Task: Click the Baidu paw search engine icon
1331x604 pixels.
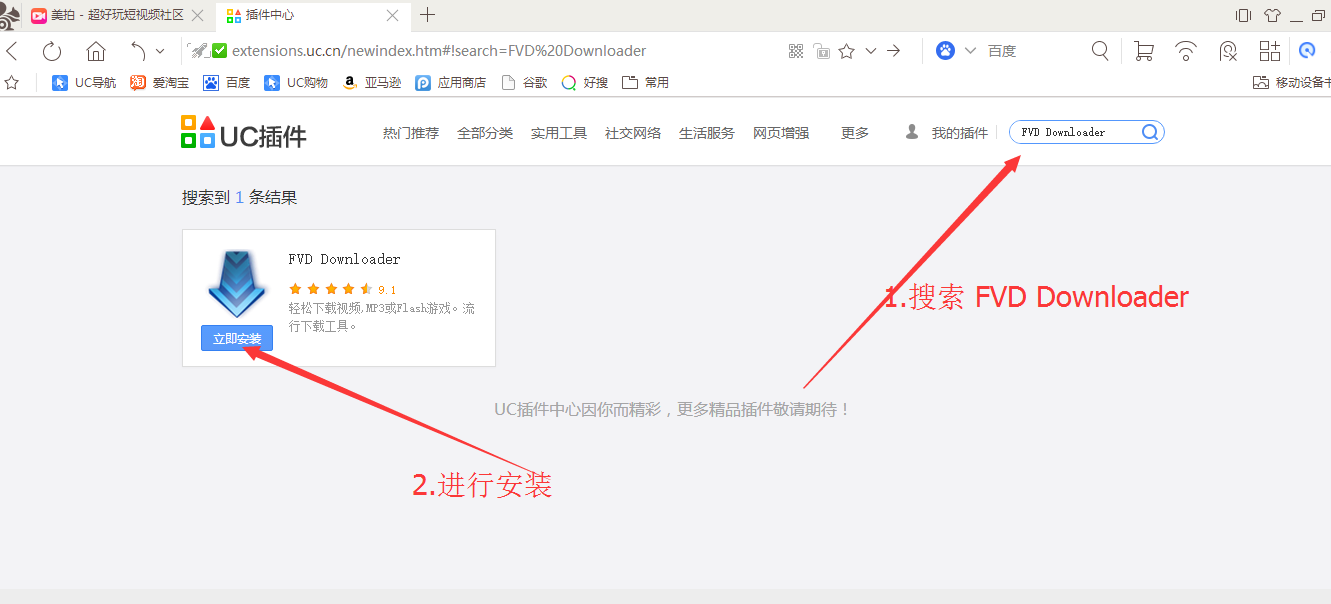Action: click(945, 51)
